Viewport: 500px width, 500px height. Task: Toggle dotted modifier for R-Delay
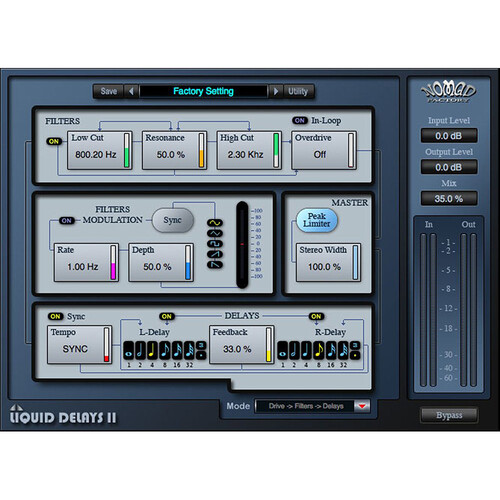(355, 355)
